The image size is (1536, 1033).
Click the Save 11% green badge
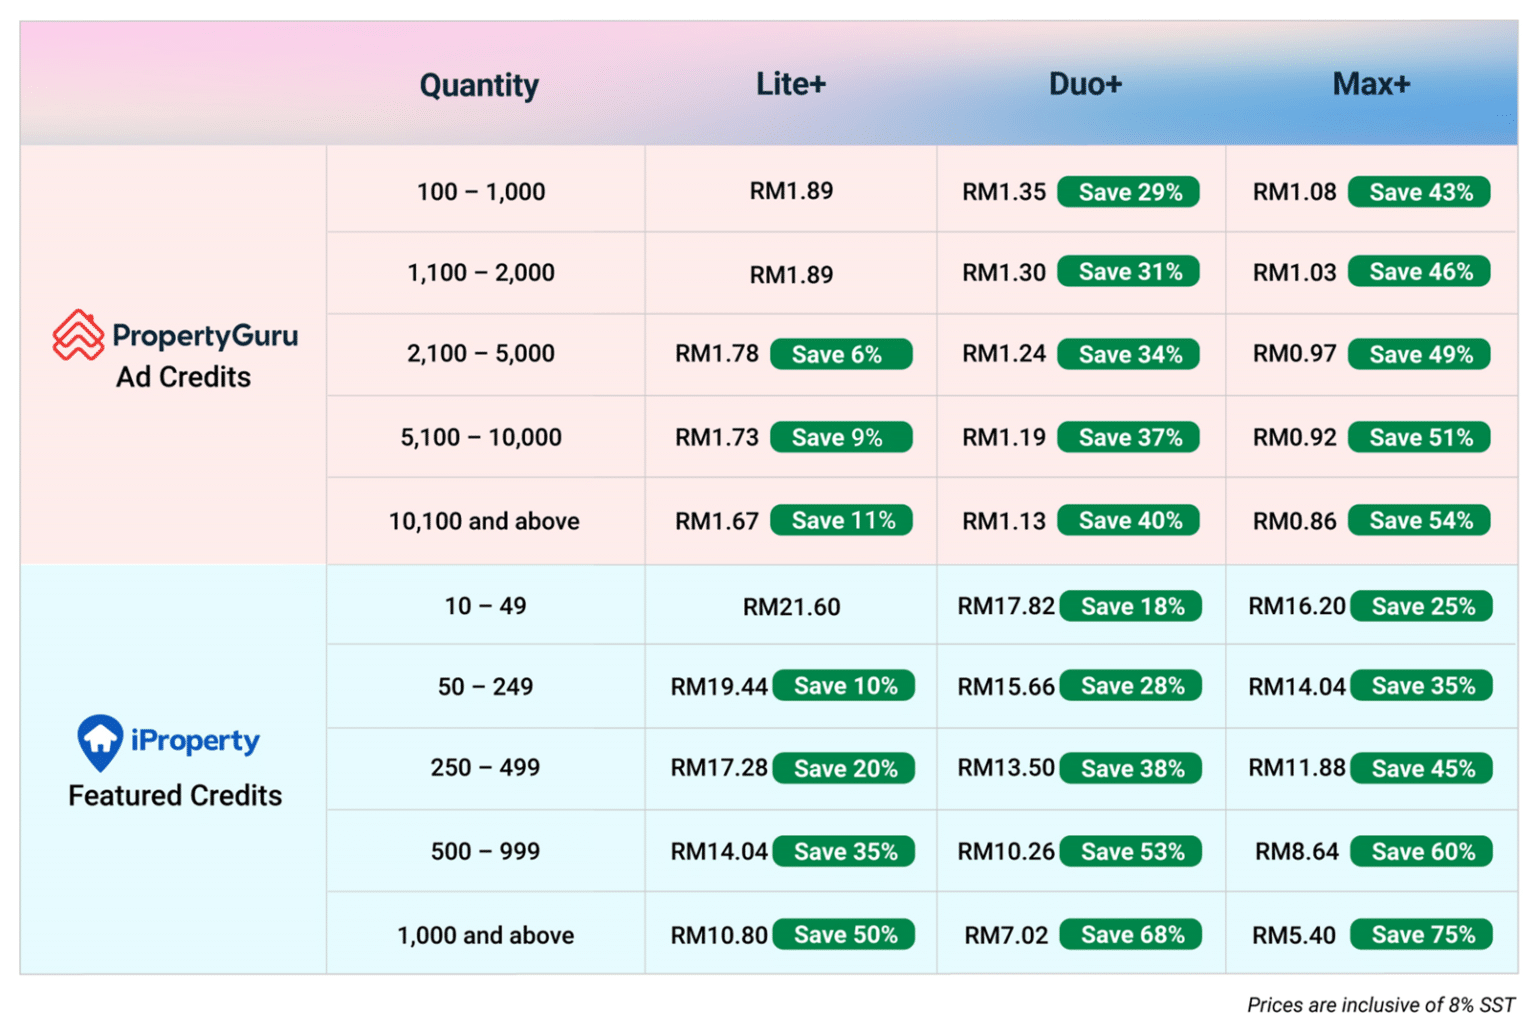(x=841, y=521)
